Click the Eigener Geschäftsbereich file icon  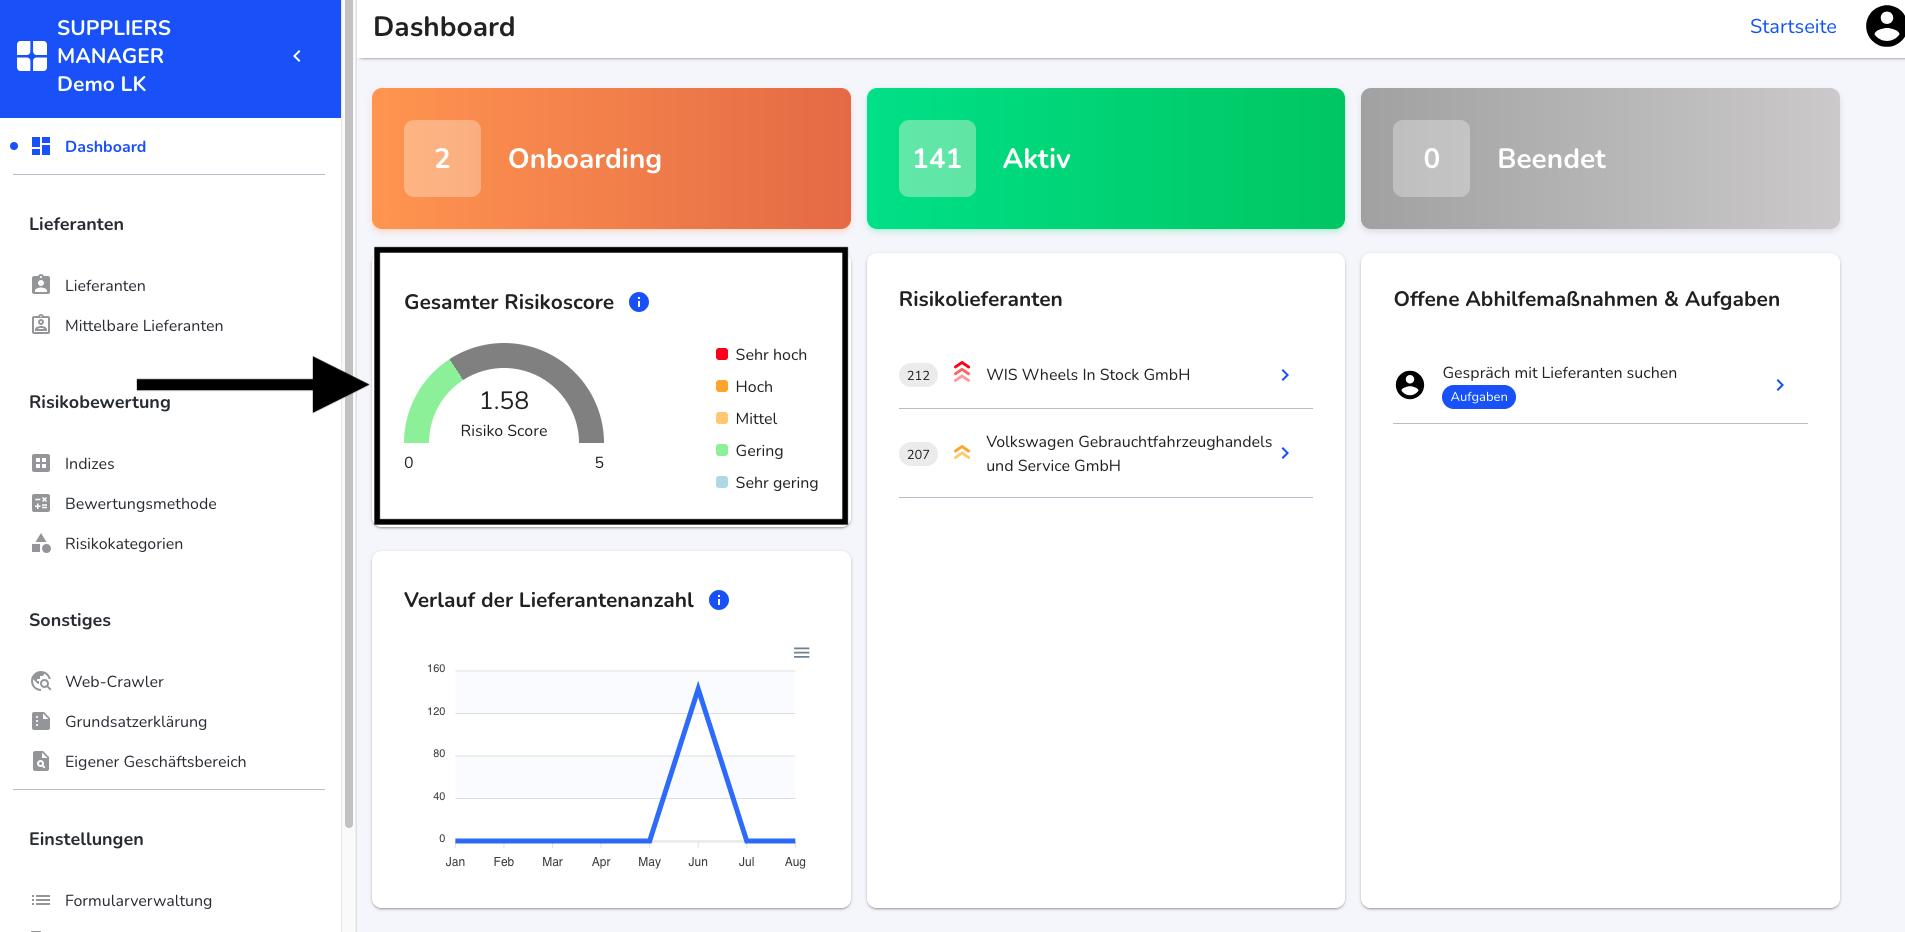(x=41, y=761)
